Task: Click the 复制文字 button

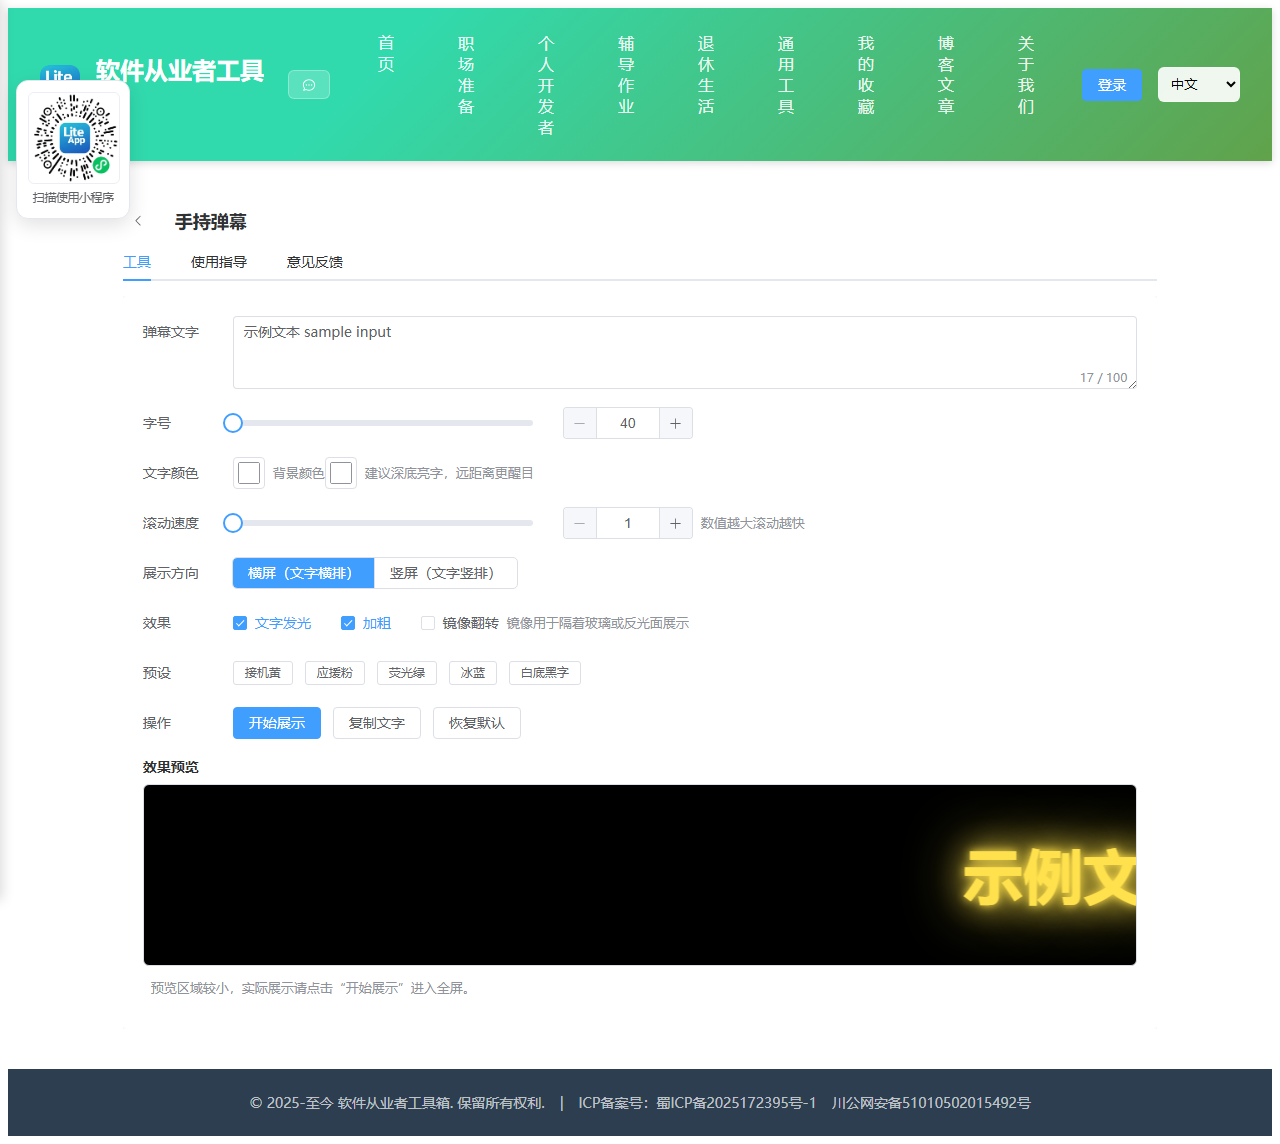Action: coord(377,723)
